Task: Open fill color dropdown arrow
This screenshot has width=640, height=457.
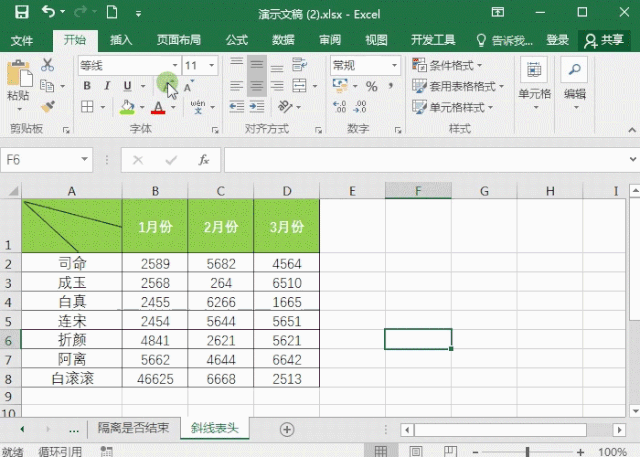Action: [x=142, y=107]
